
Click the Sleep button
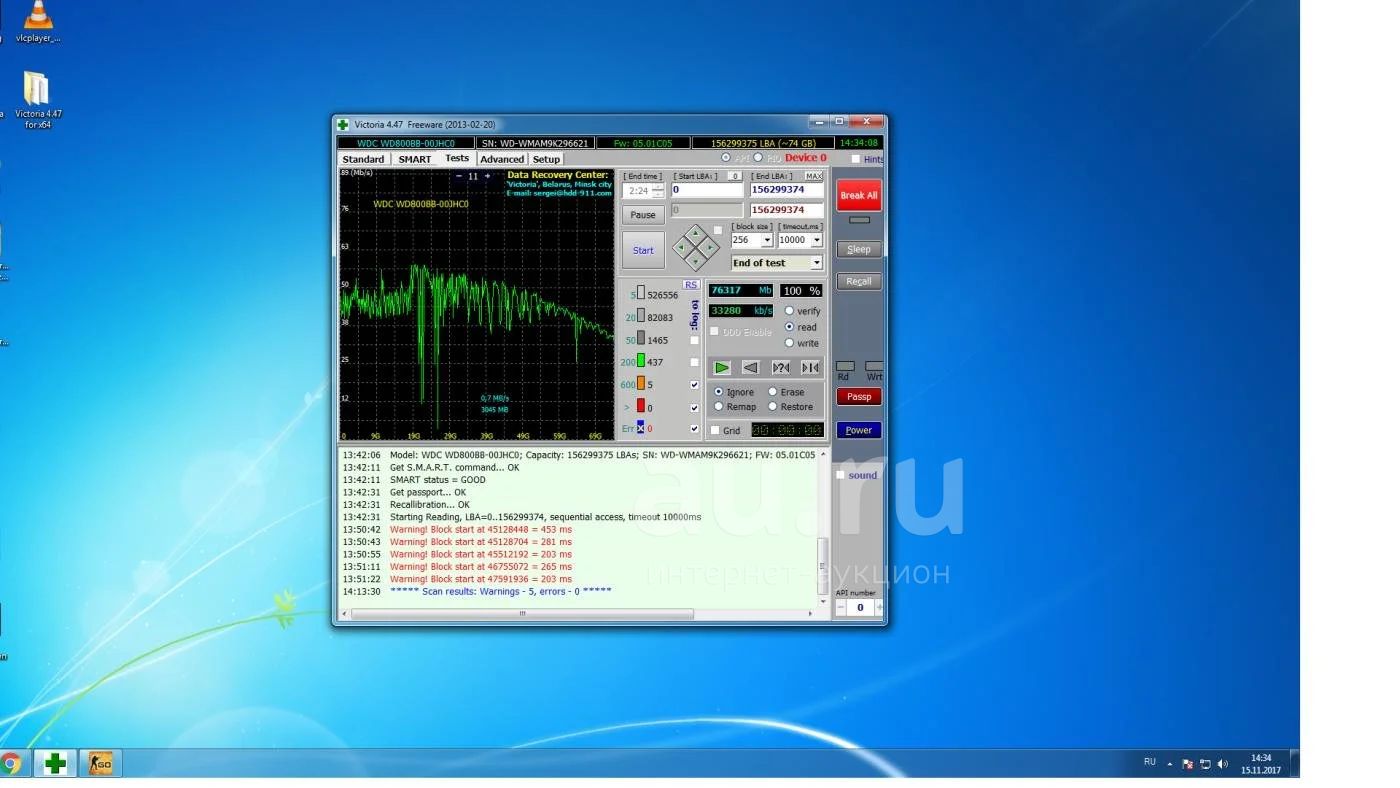pyautogui.click(x=859, y=249)
